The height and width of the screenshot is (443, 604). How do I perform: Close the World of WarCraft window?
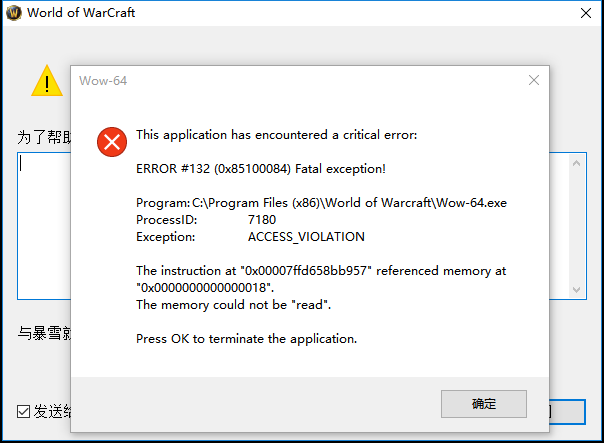coord(586,13)
